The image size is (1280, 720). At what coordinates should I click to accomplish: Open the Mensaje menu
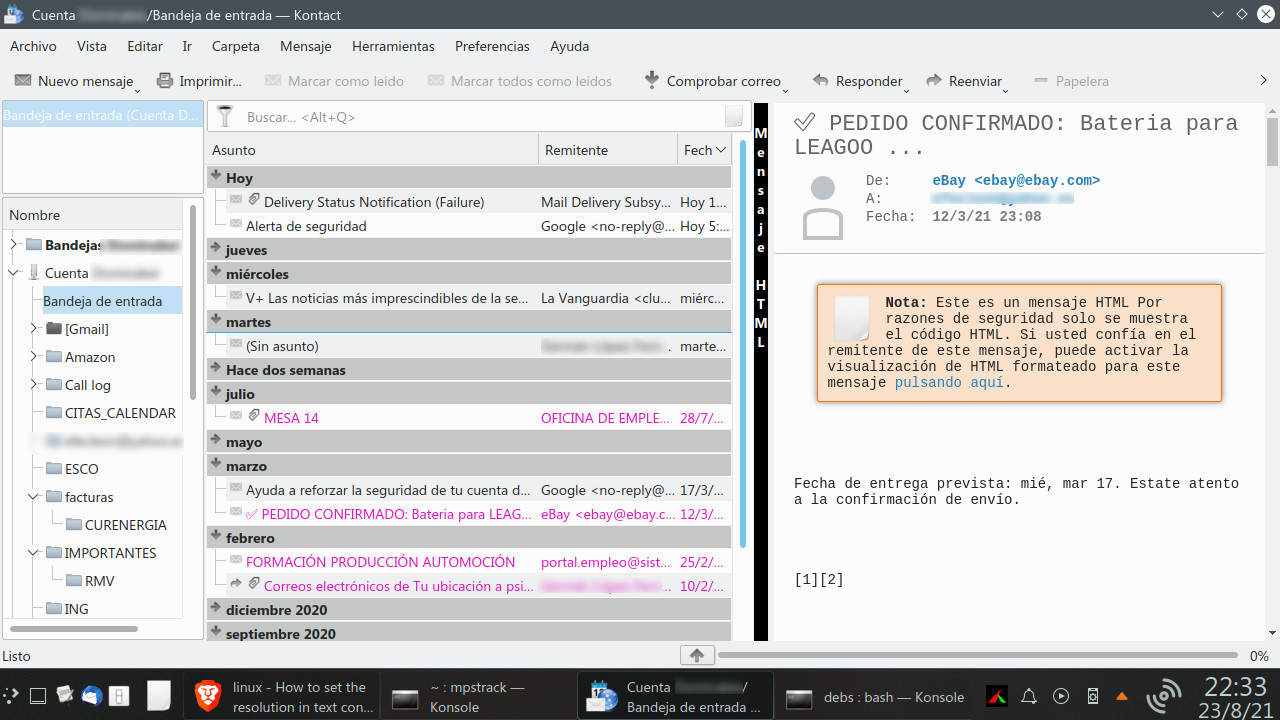click(x=306, y=46)
